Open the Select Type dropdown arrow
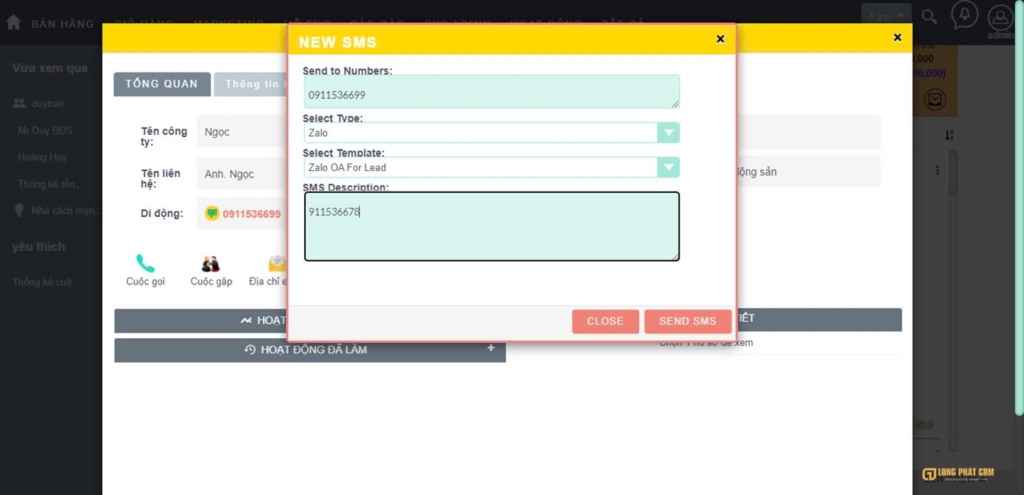 668,133
